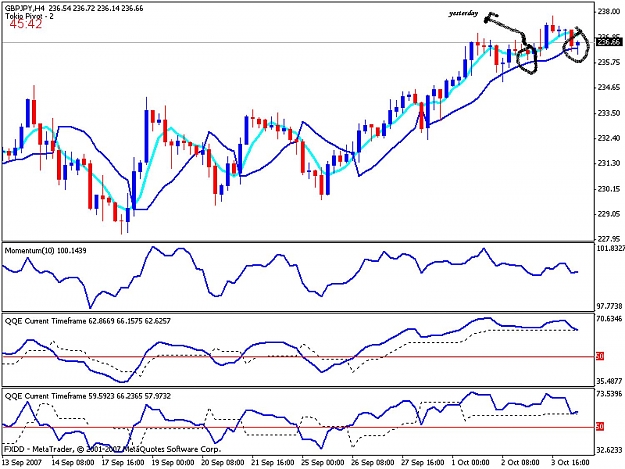Click the red 45:42 countdown timer

[x=26, y=24]
